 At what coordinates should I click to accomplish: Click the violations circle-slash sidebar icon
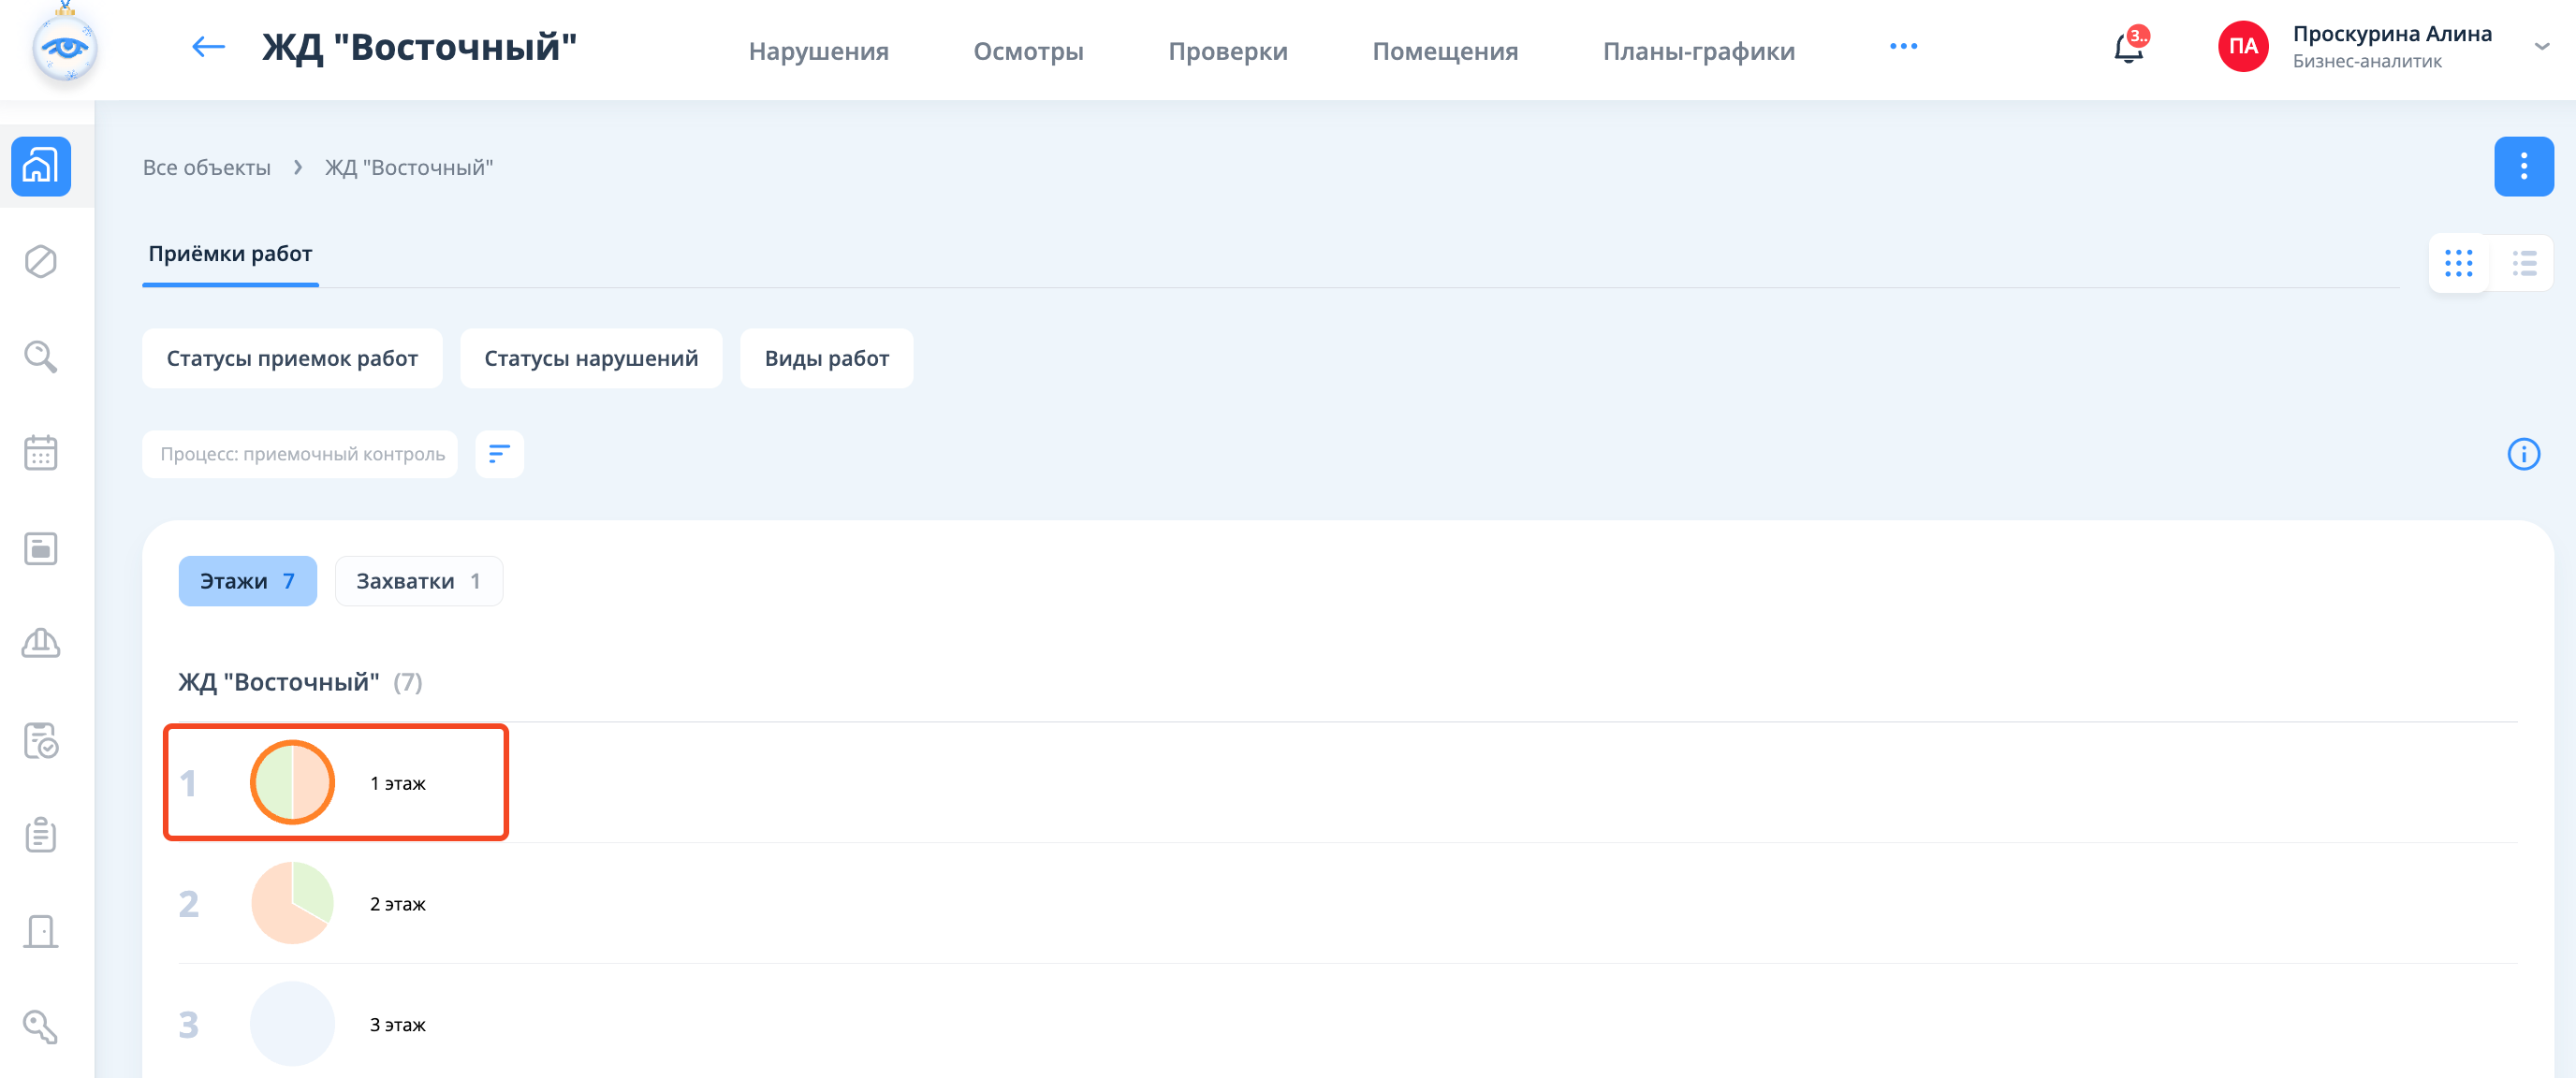coord(41,262)
